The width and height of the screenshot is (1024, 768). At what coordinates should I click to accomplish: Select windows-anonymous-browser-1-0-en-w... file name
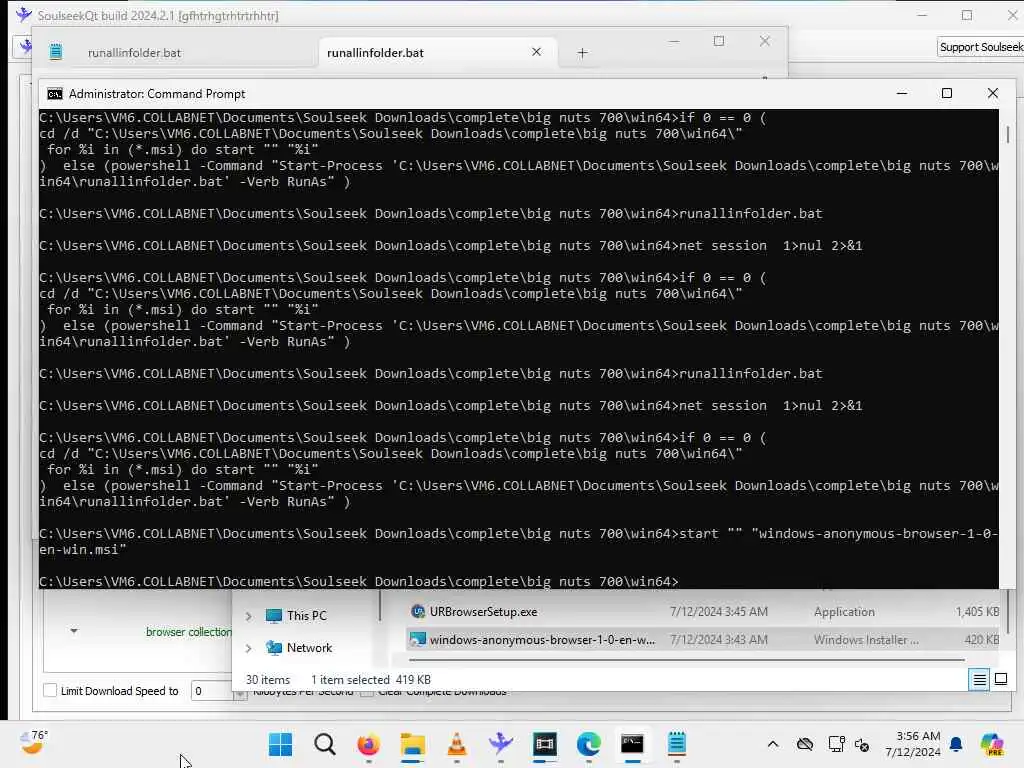[542, 640]
